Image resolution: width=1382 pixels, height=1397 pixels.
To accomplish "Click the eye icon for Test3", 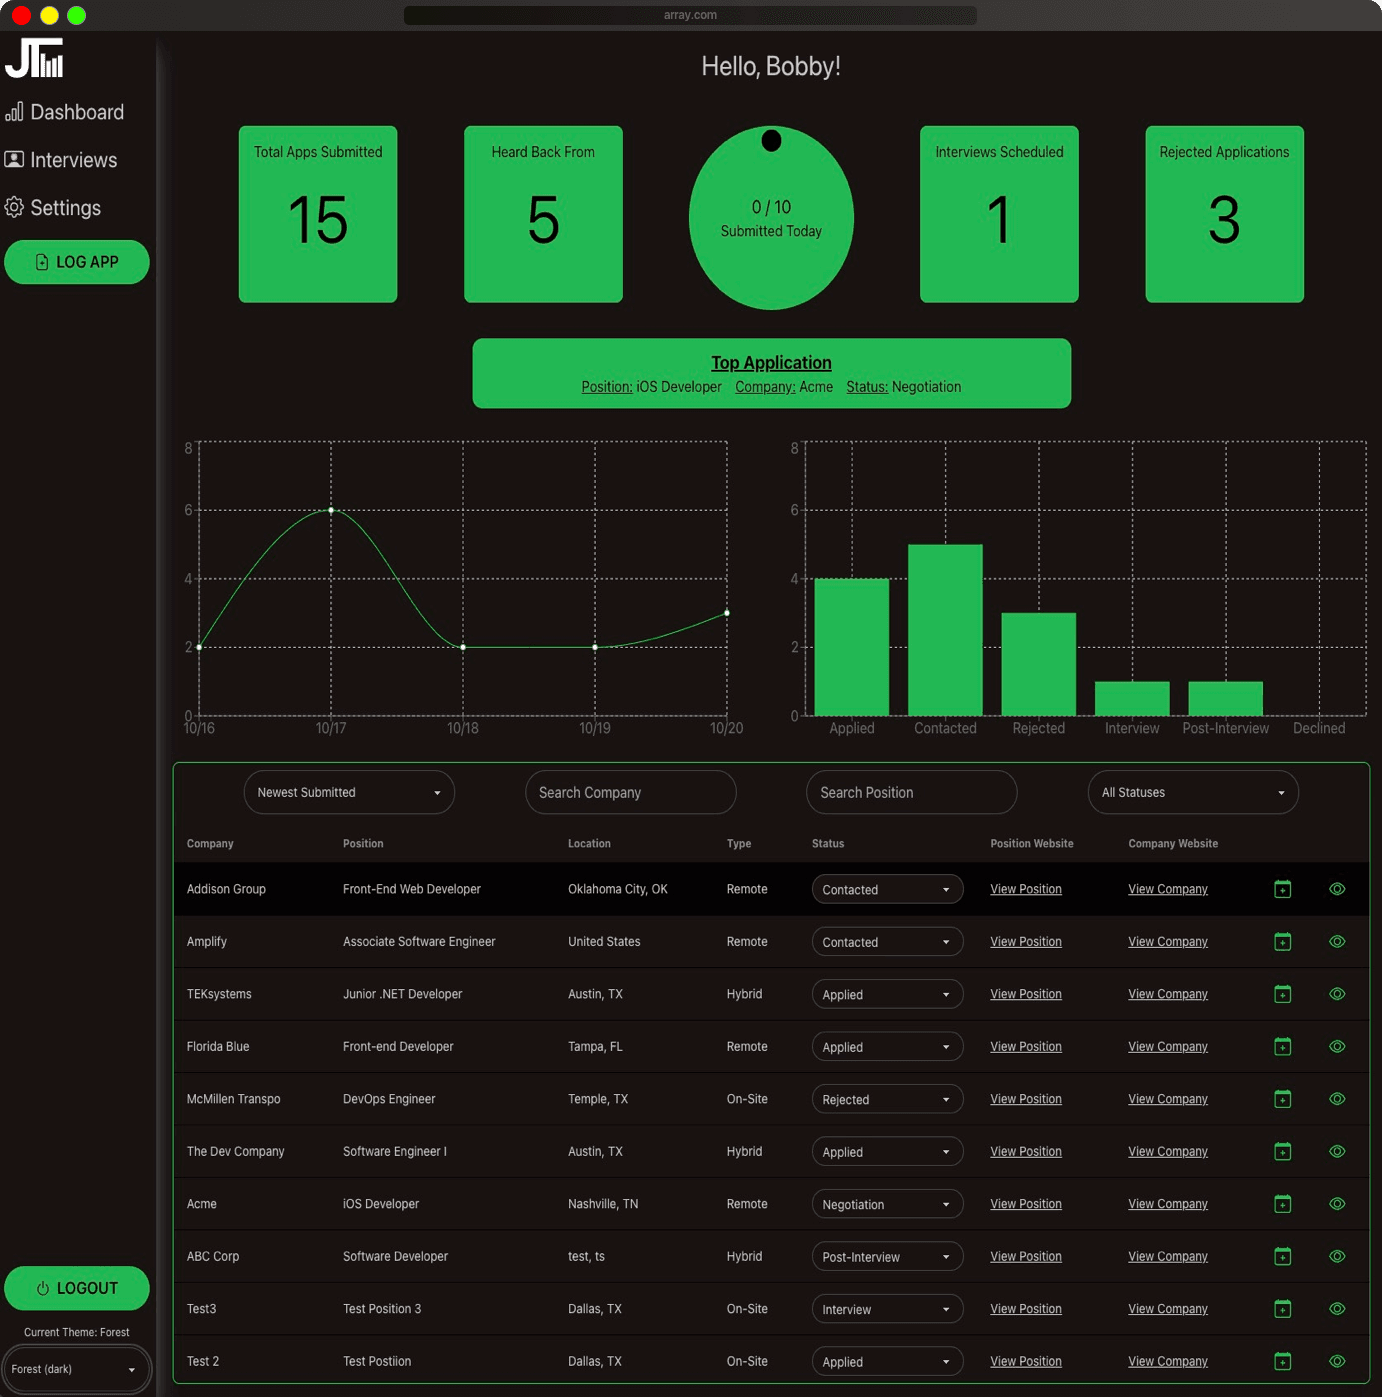I will pyautogui.click(x=1337, y=1308).
